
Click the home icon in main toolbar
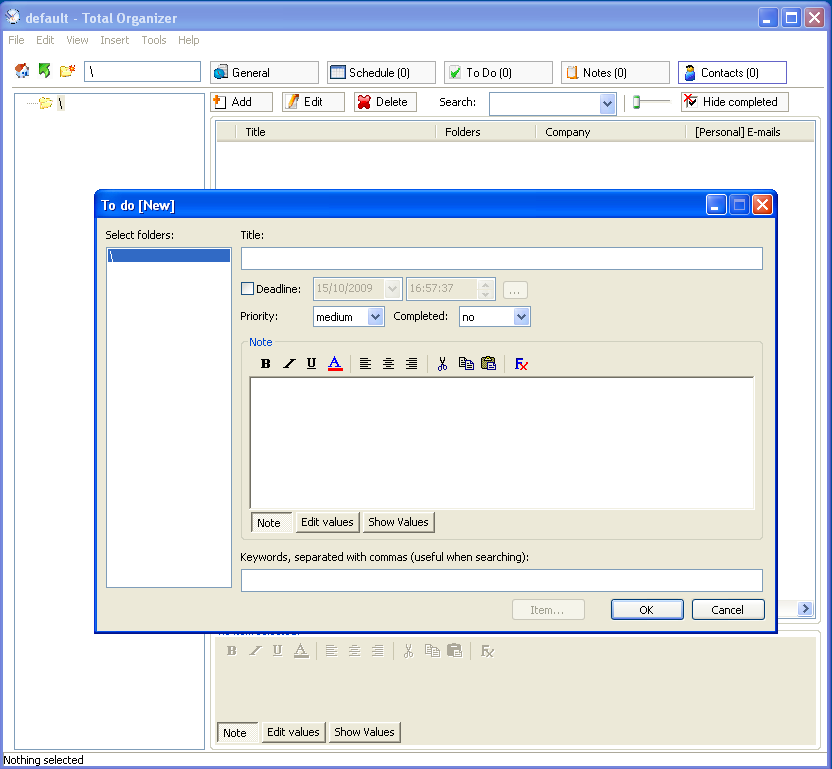point(22,71)
